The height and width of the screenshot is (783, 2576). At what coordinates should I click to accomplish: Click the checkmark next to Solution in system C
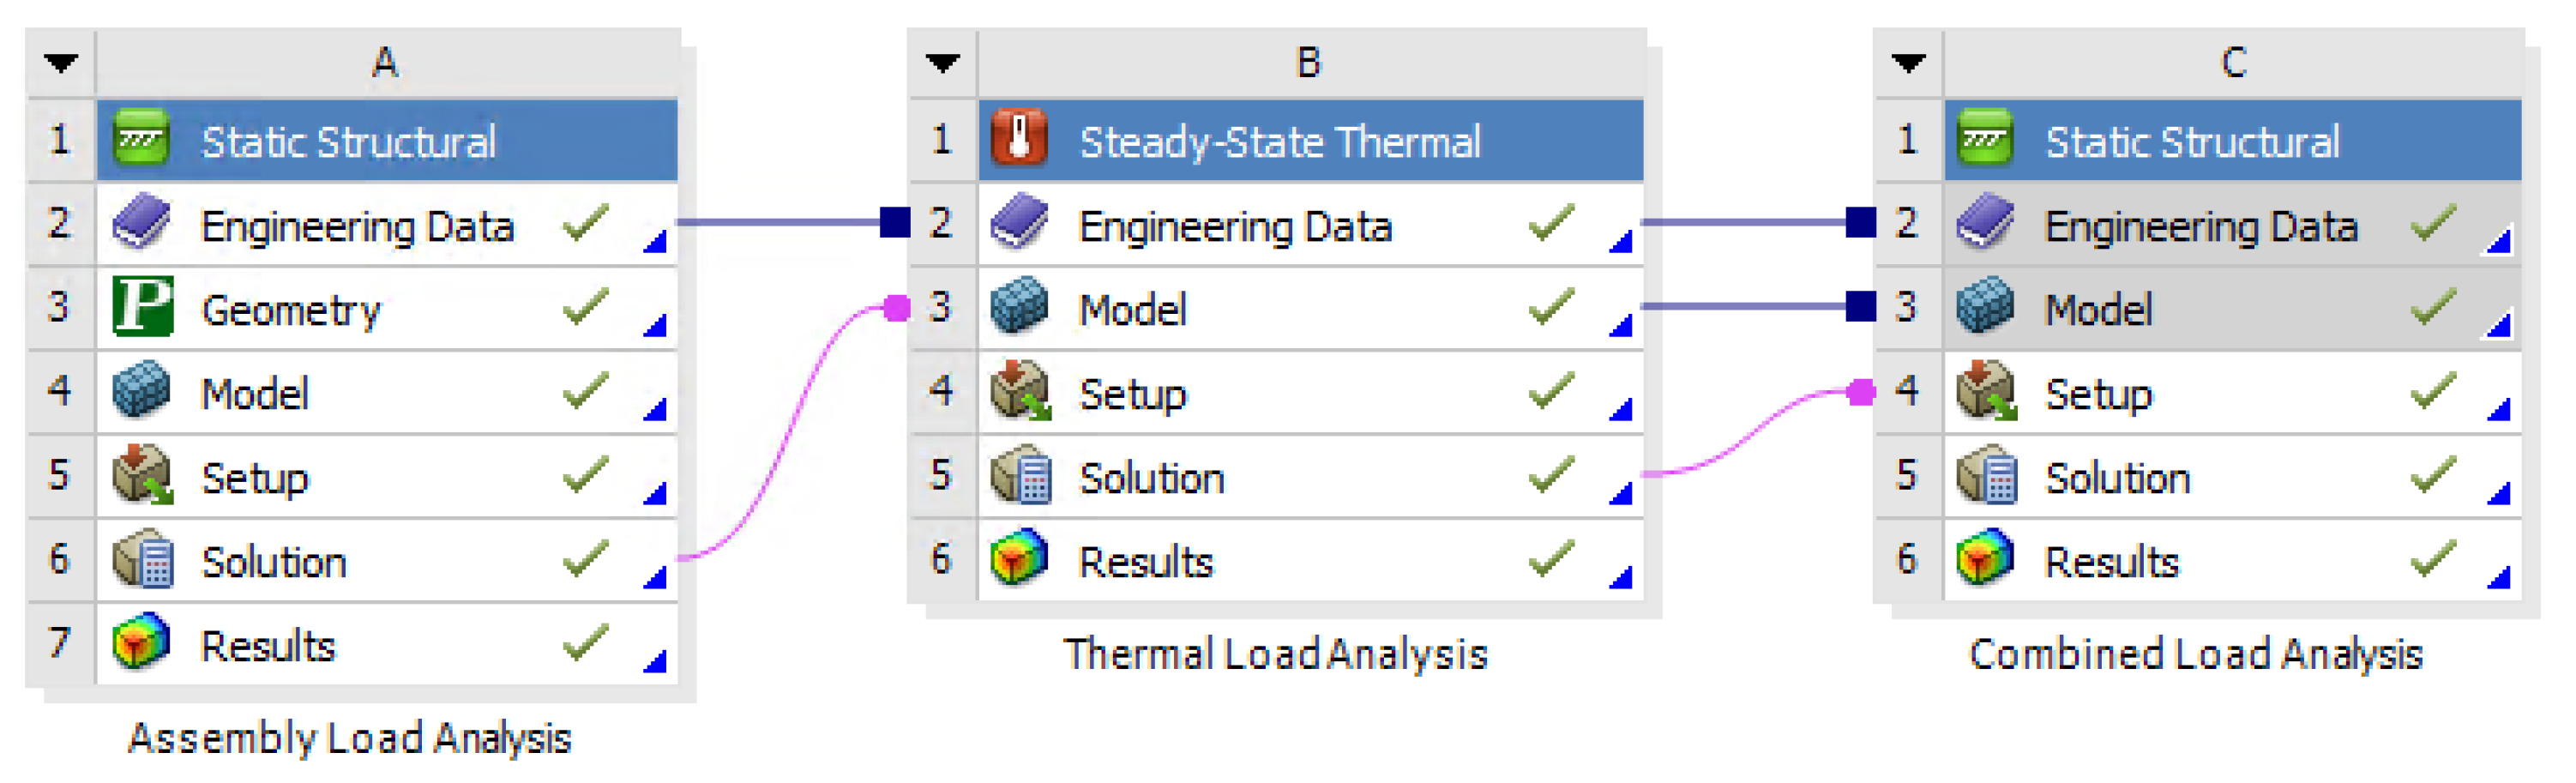point(2432,475)
